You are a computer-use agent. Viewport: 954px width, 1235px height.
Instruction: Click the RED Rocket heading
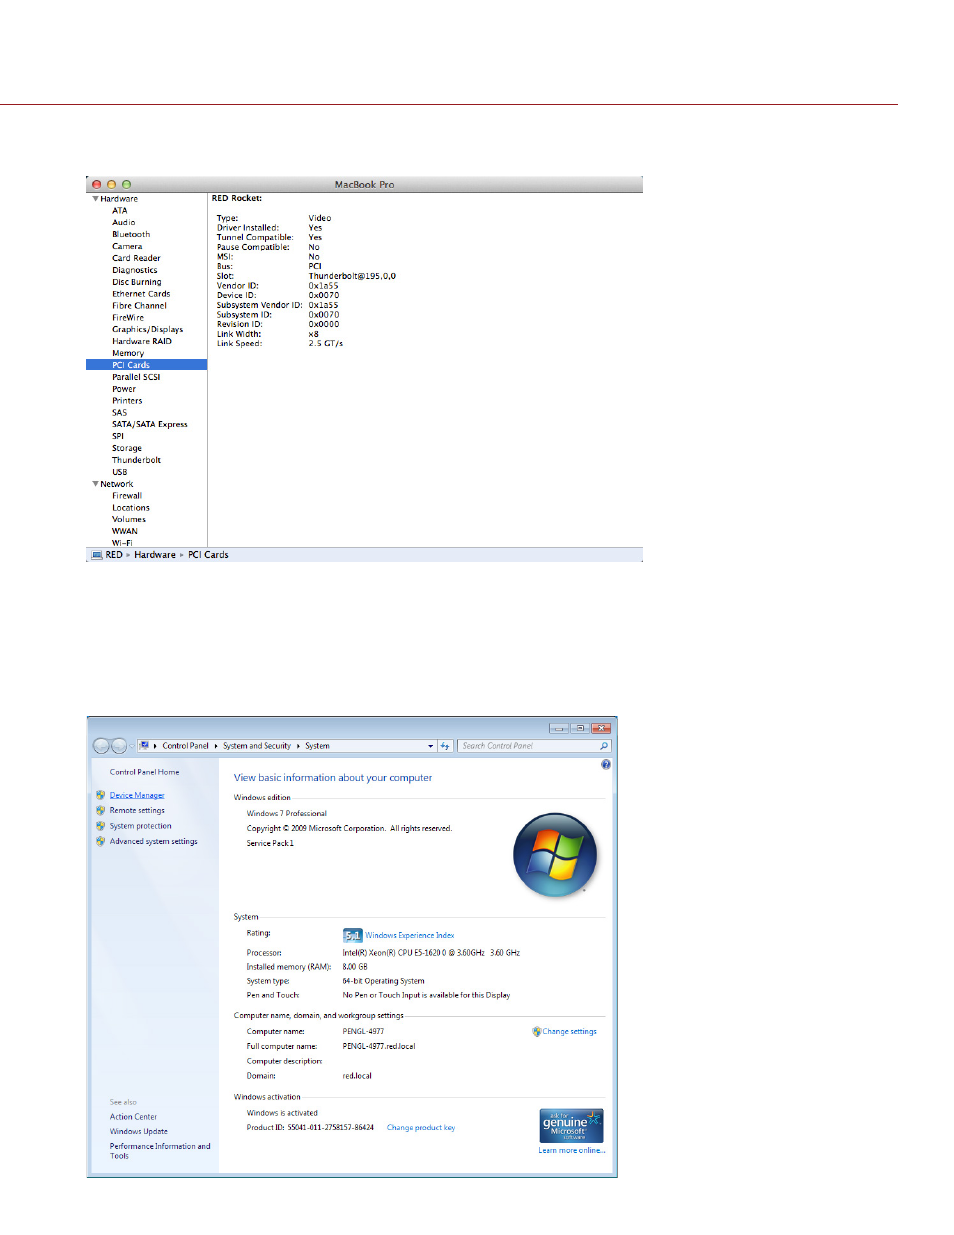click(x=237, y=198)
